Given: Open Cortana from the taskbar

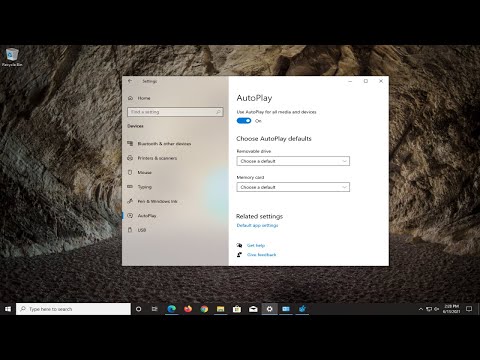Looking at the screenshot, I should pos(138,309).
